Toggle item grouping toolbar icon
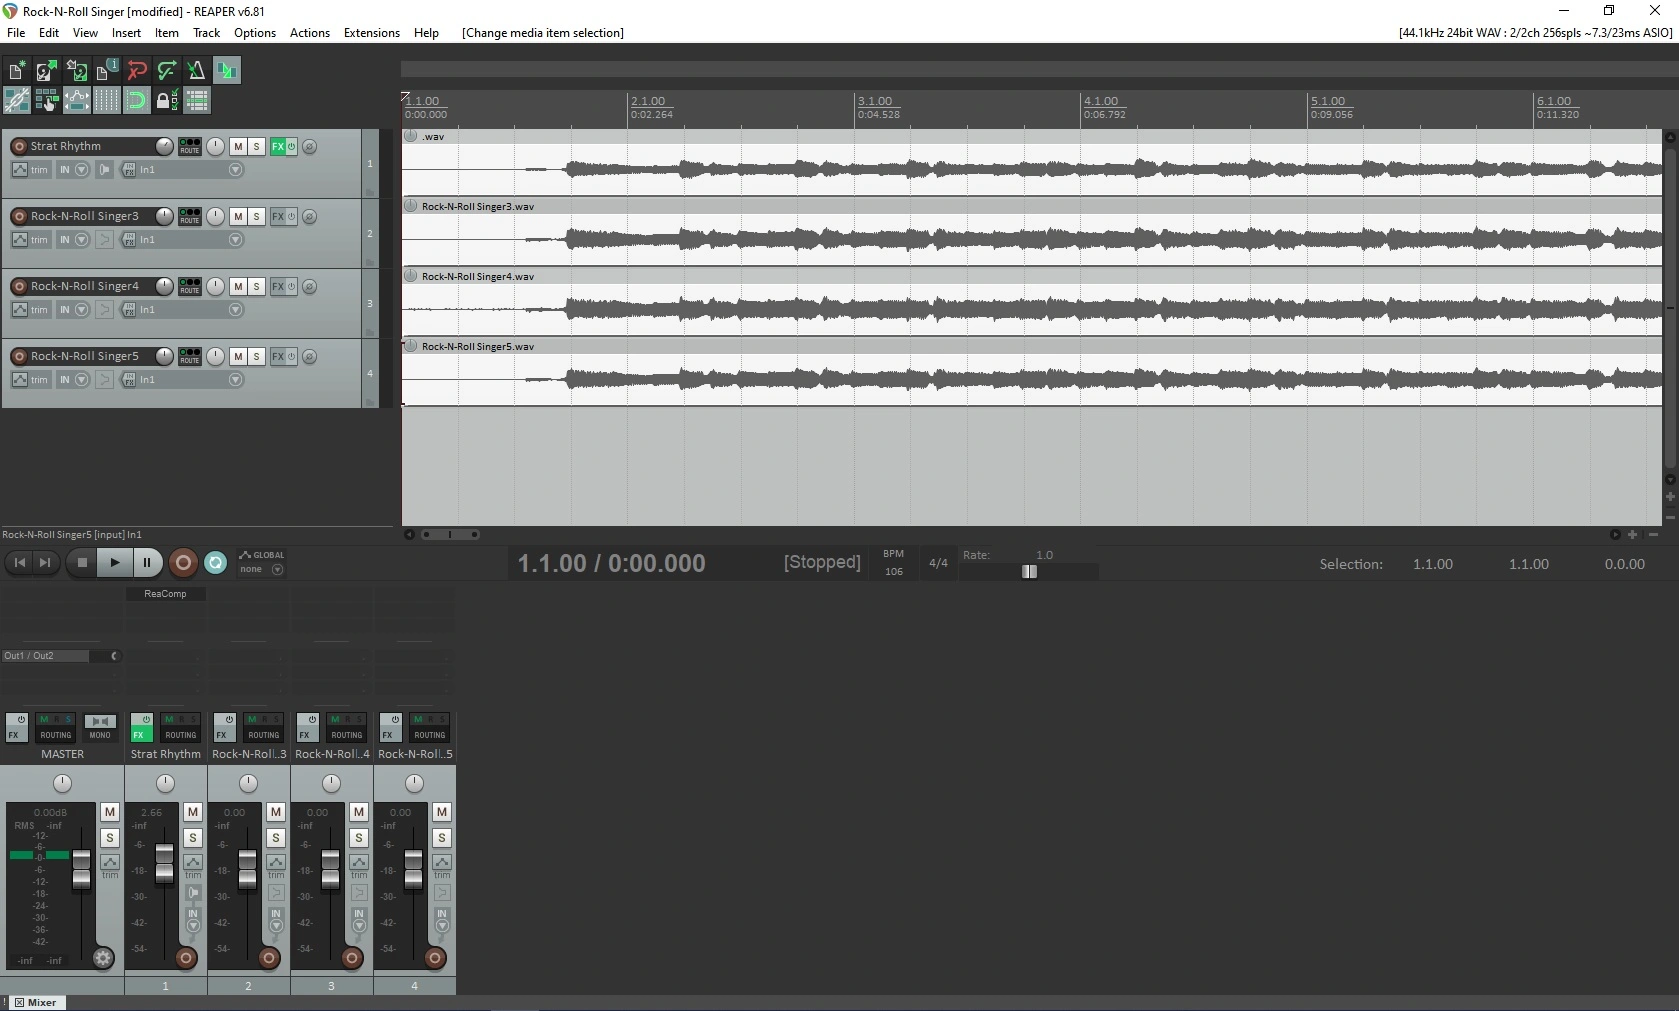The width and height of the screenshot is (1679, 1011). tap(17, 100)
